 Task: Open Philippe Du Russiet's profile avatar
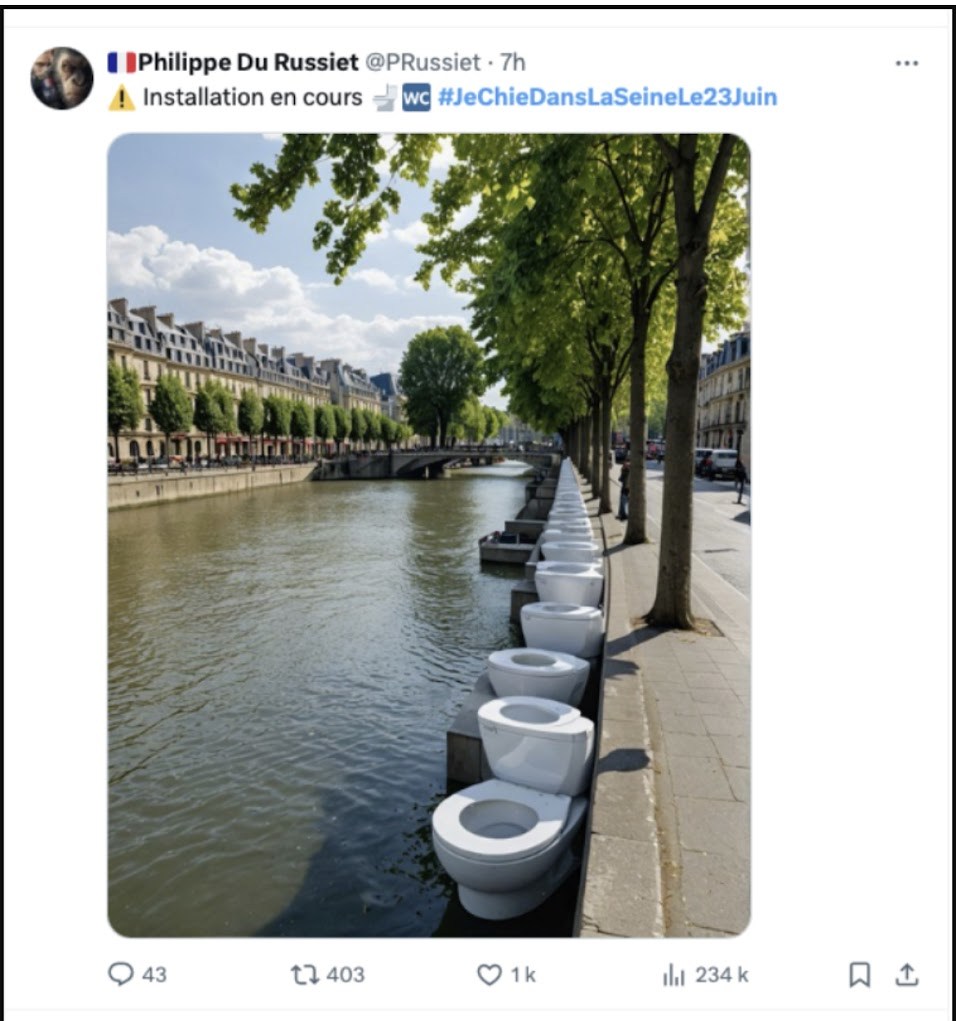pyautogui.click(x=62, y=78)
